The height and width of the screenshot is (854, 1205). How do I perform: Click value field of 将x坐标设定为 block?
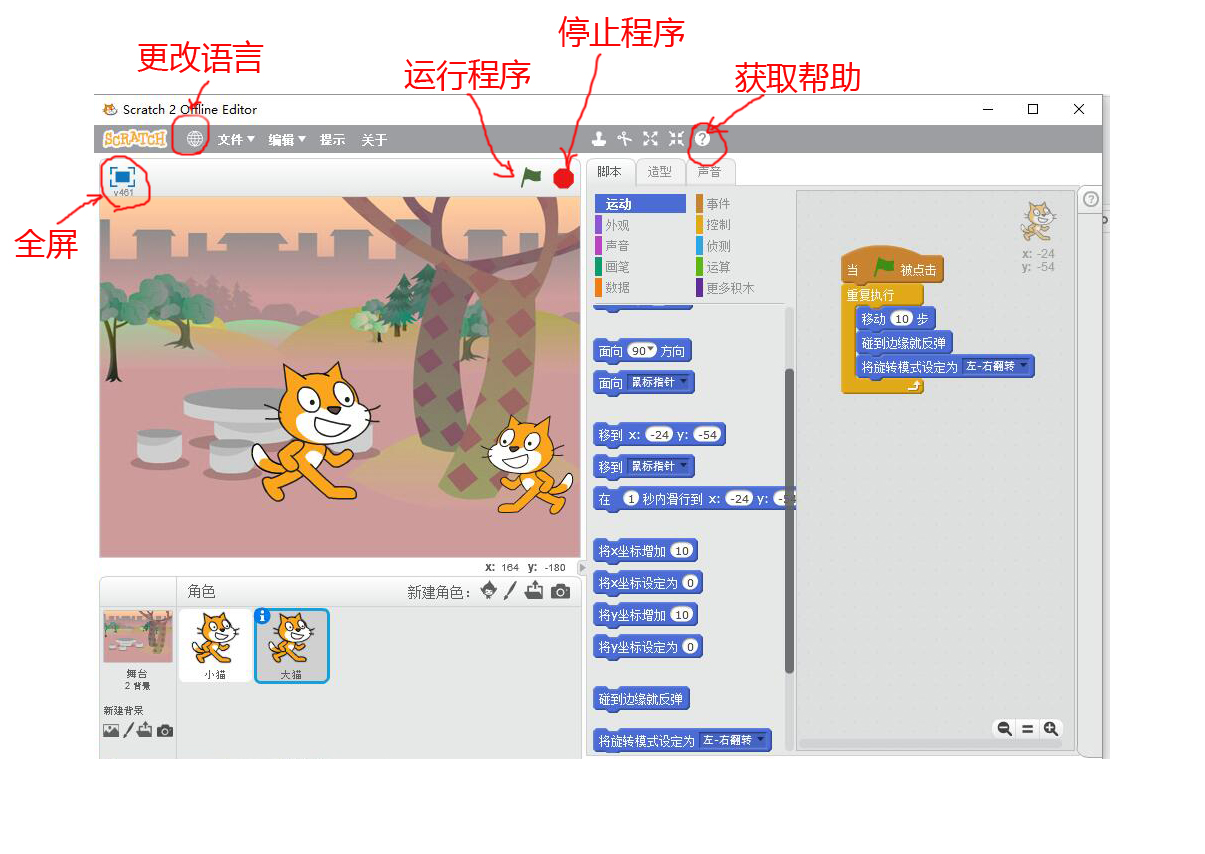(x=691, y=582)
